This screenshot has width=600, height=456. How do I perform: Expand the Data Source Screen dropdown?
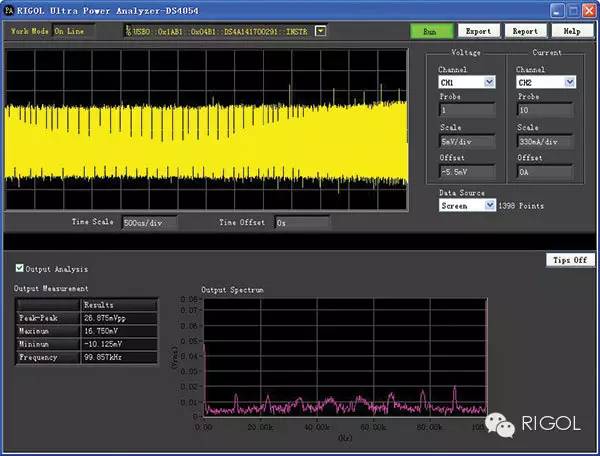pos(489,205)
